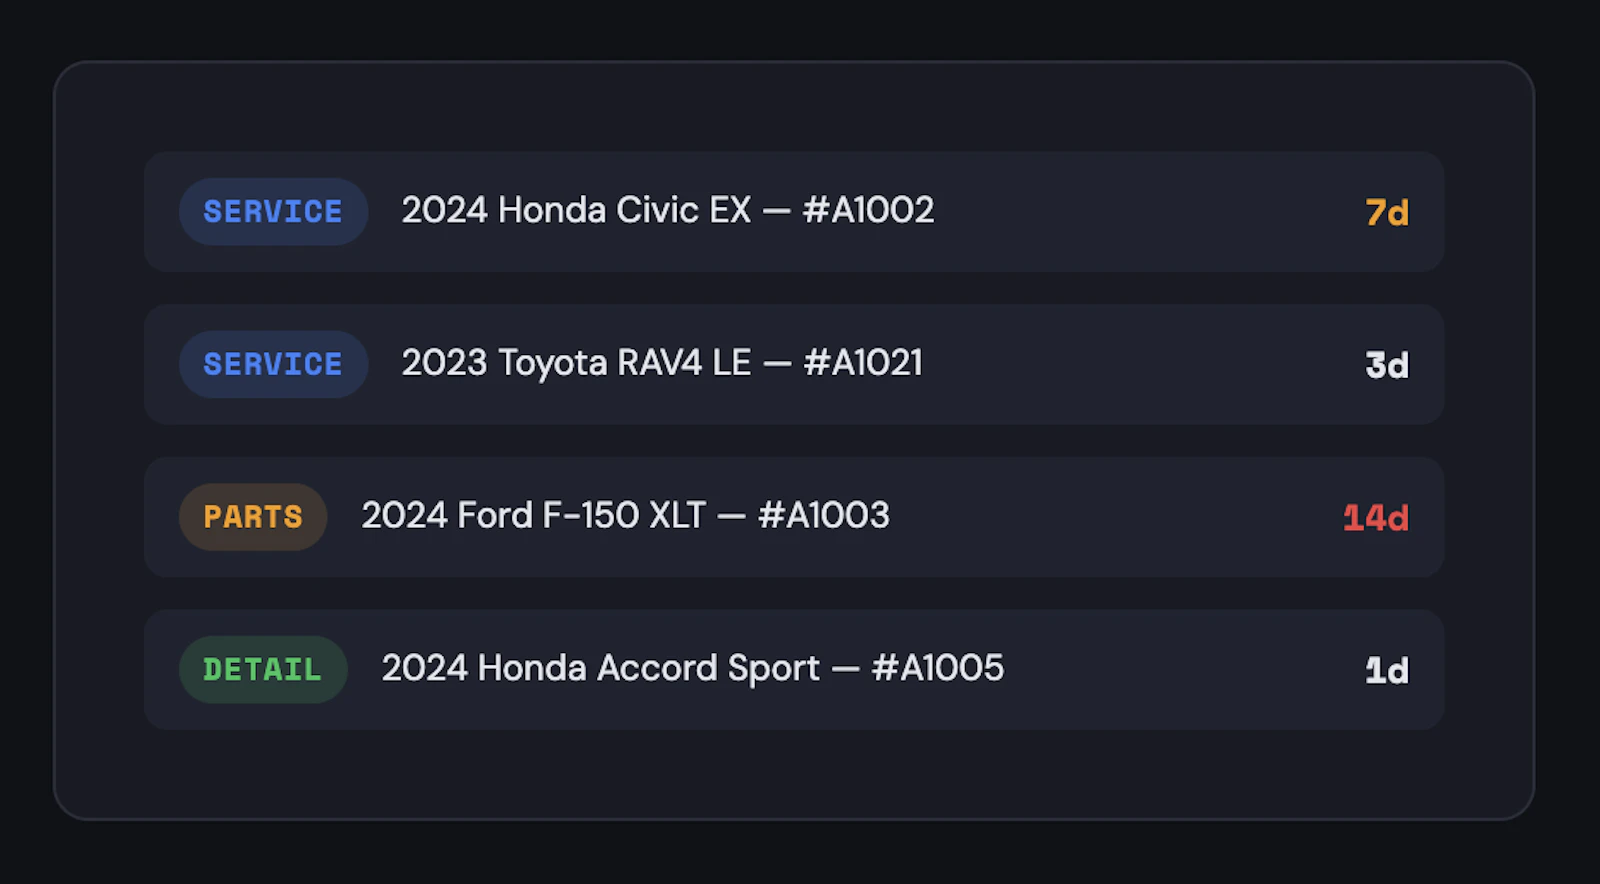Click the SERVICE badge on the Toyota RAV4 row
Viewport: 1600px width, 884px height.
(273, 364)
